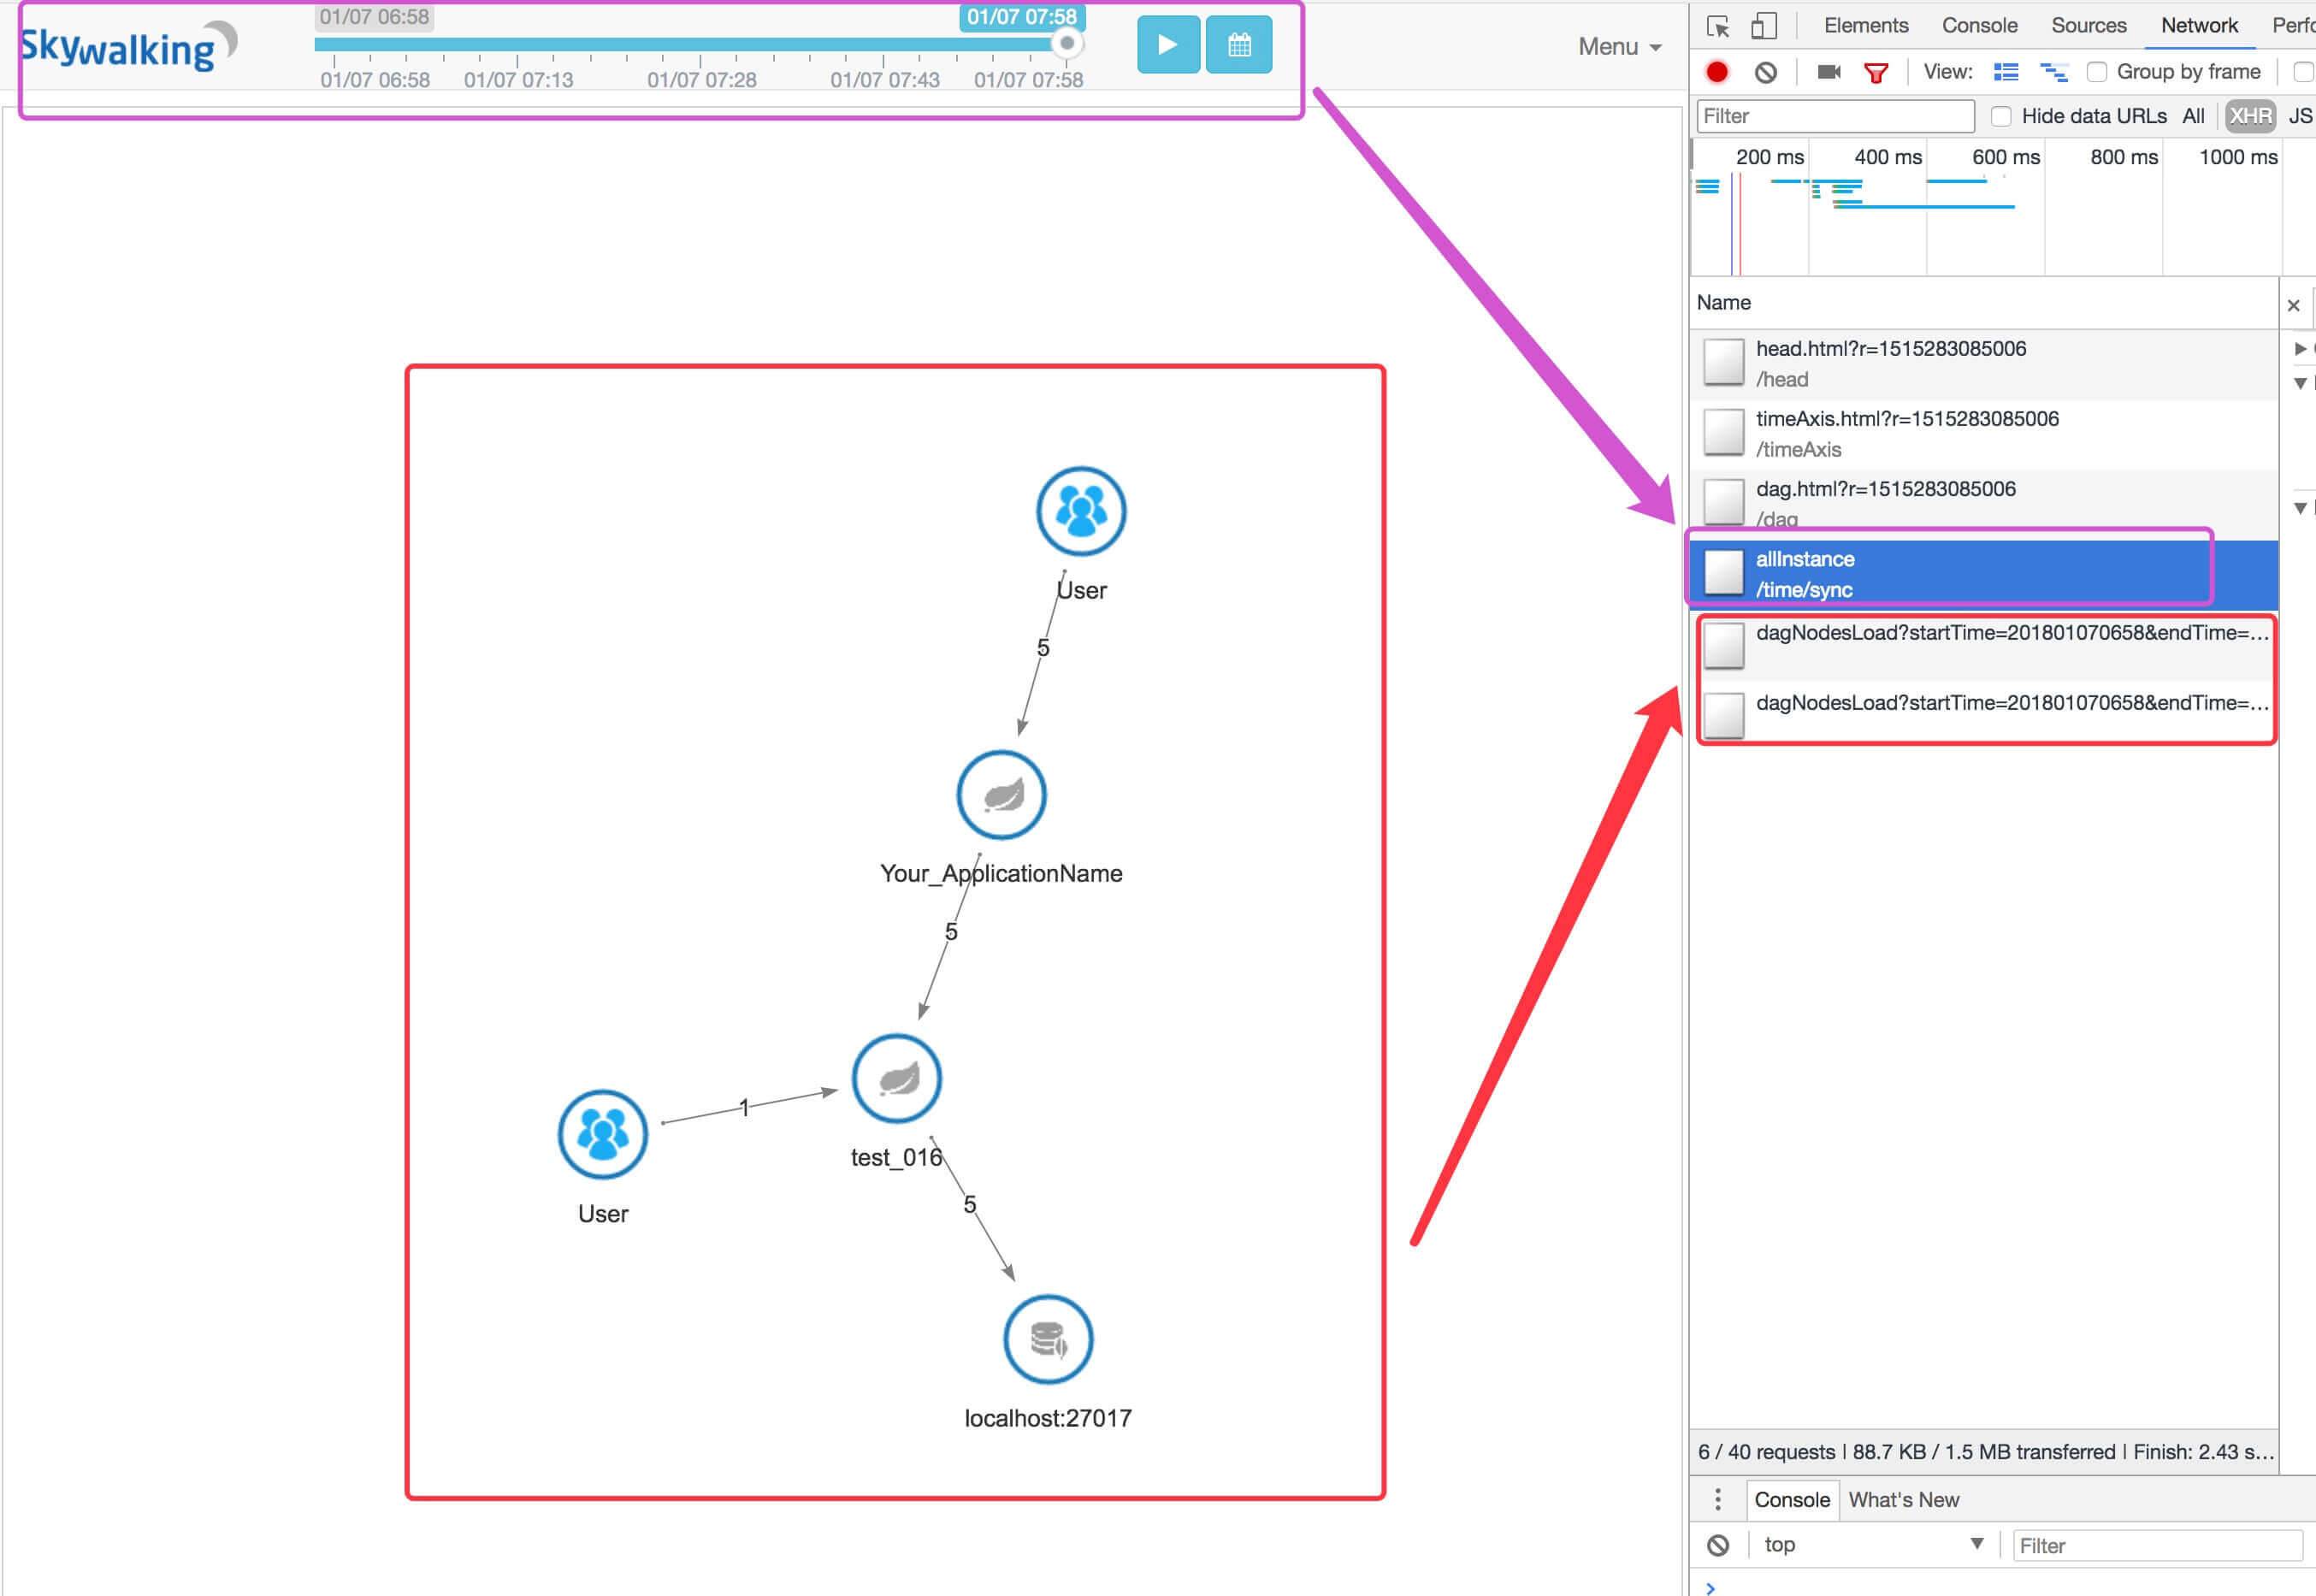
Task: Toggle the red network filter funnel icon
Action: 1876,72
